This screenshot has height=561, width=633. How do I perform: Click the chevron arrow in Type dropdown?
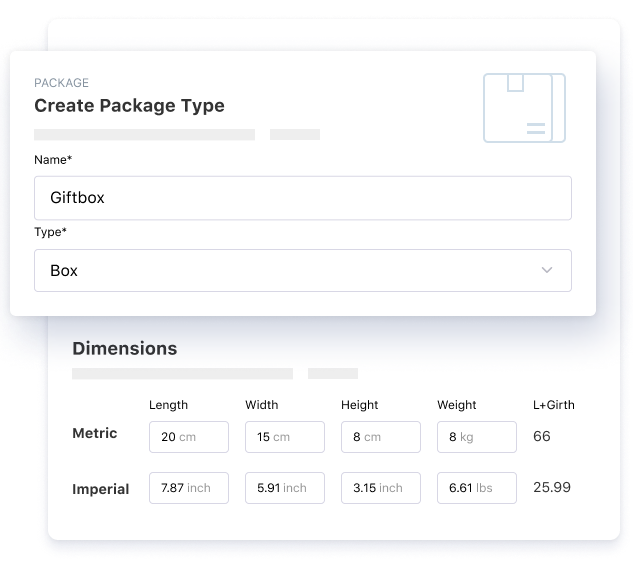(547, 270)
